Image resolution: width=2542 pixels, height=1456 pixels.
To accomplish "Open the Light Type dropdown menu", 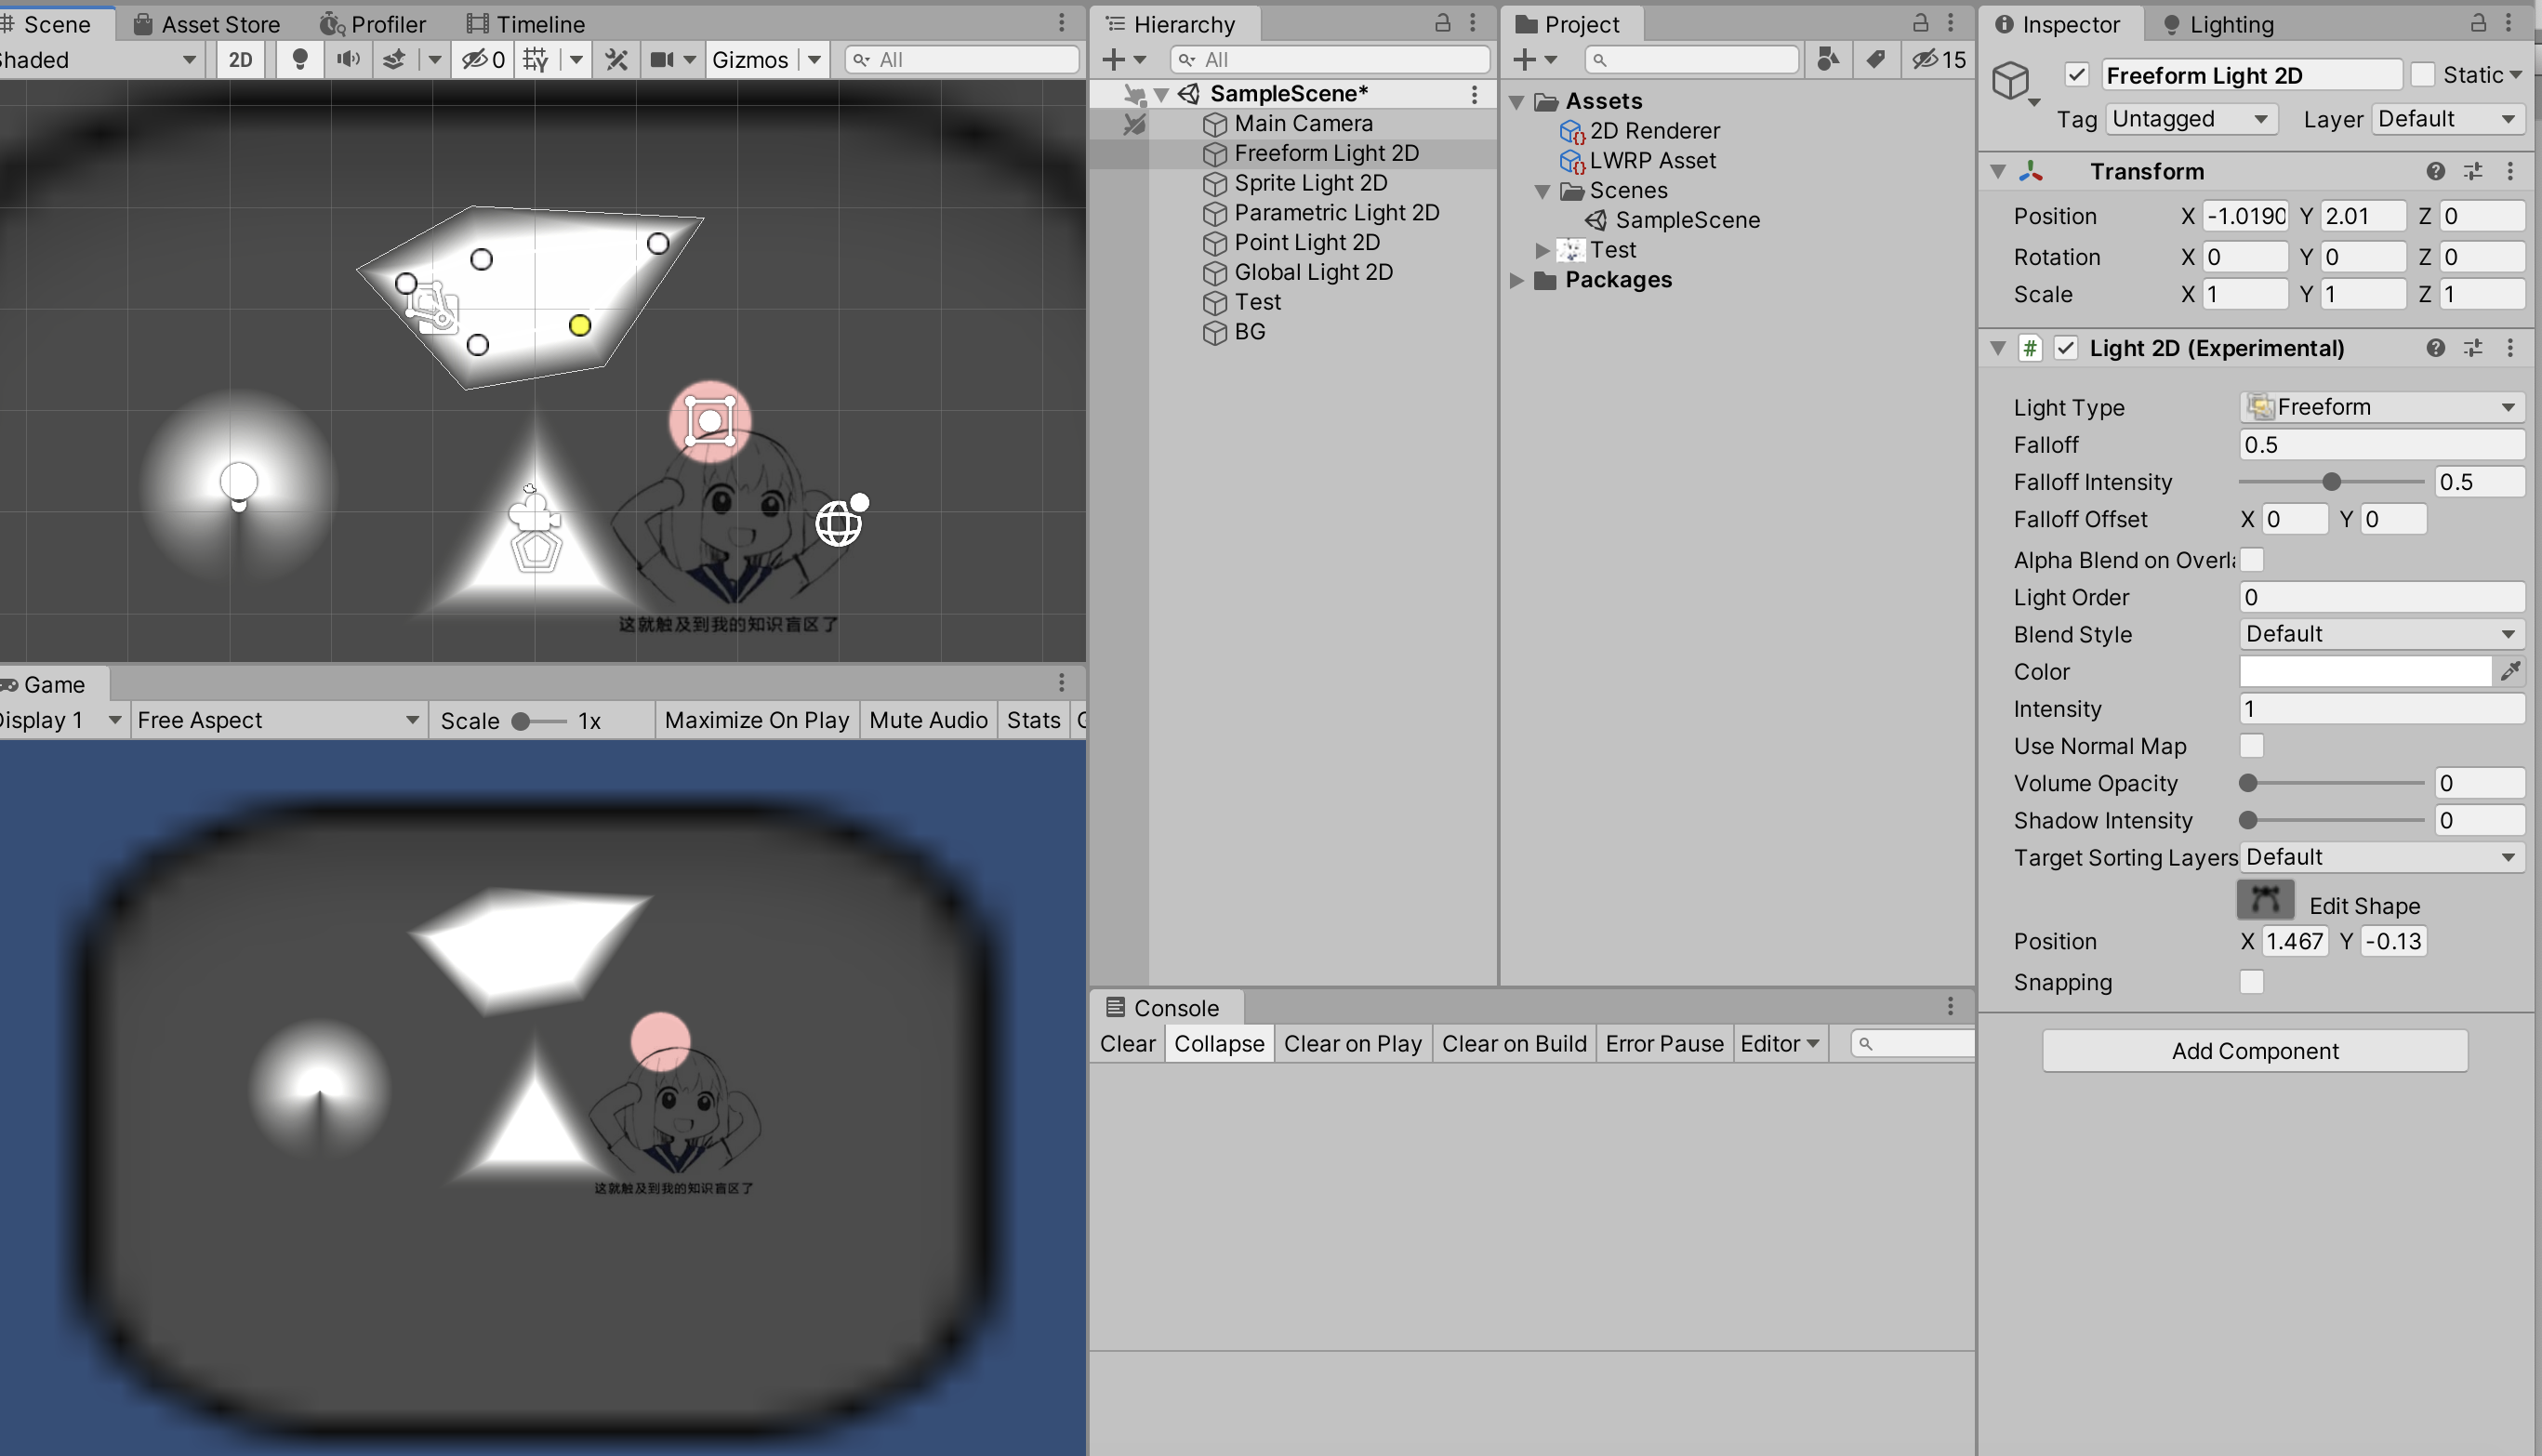I will (x=2377, y=407).
